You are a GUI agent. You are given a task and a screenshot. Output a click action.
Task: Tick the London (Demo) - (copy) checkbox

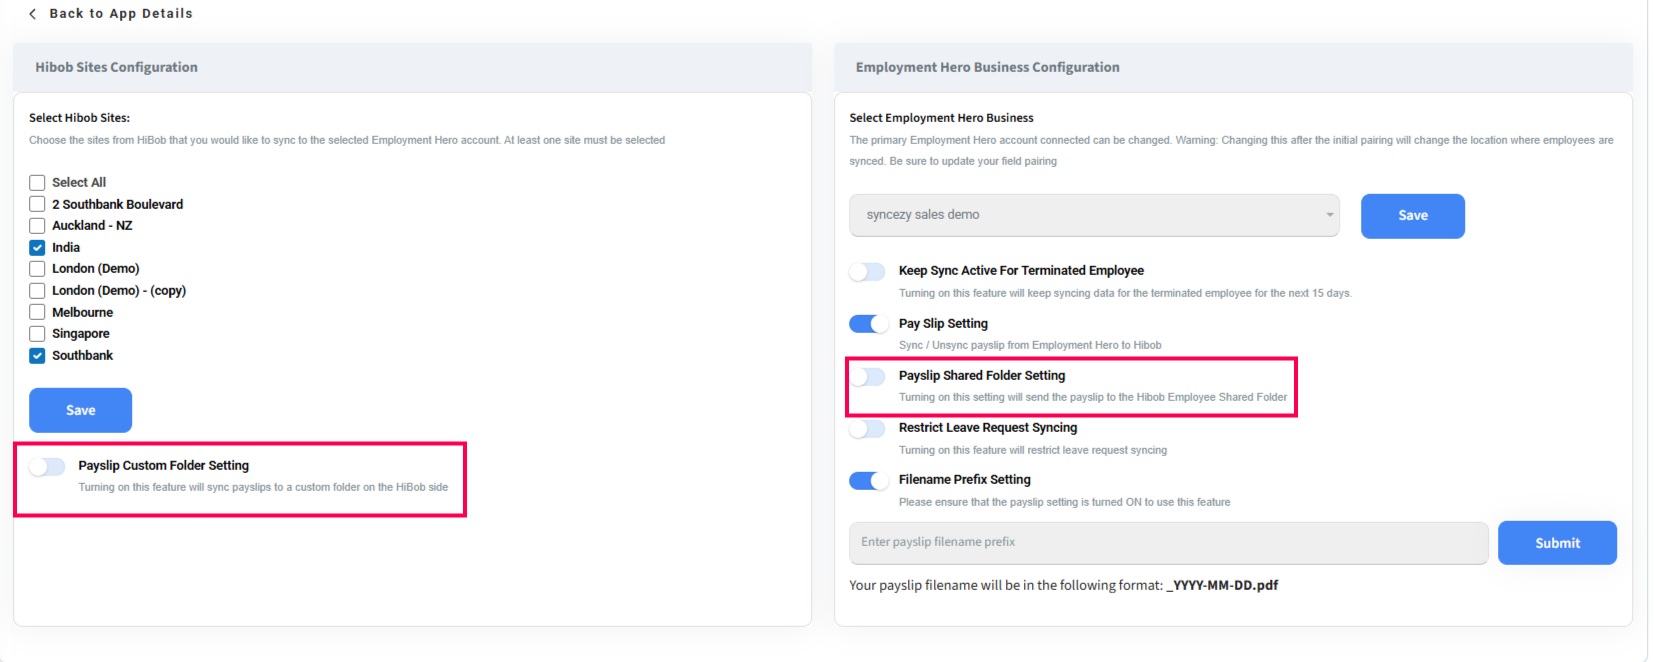(37, 291)
